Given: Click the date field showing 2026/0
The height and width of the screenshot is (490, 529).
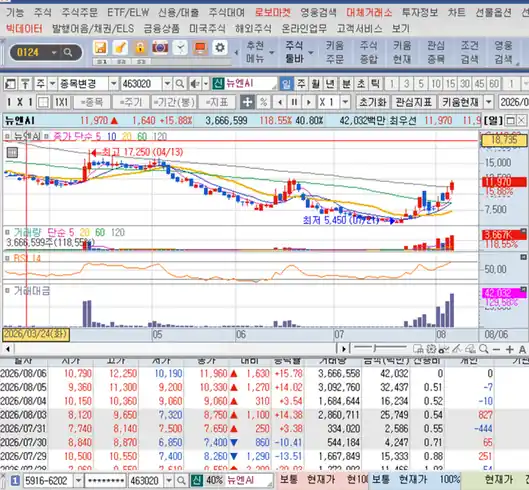Looking at the screenshot, I should click(514, 102).
